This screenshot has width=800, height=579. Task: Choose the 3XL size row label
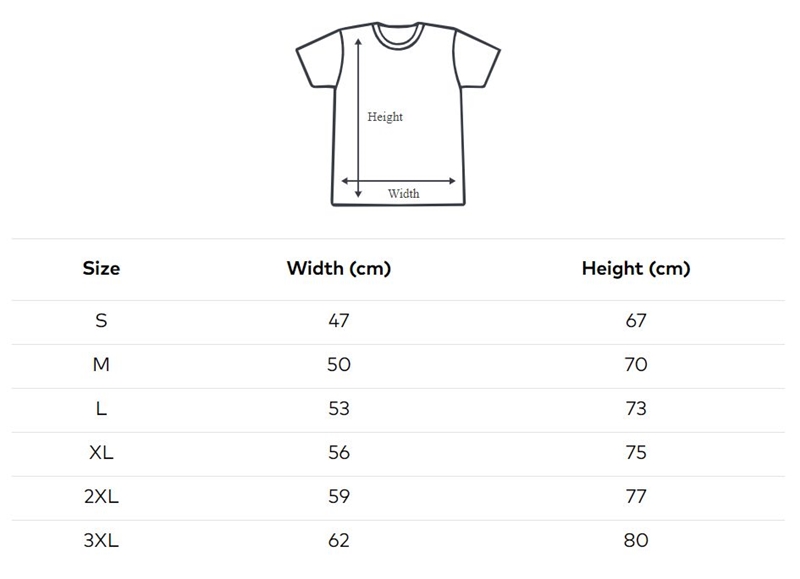click(x=101, y=541)
